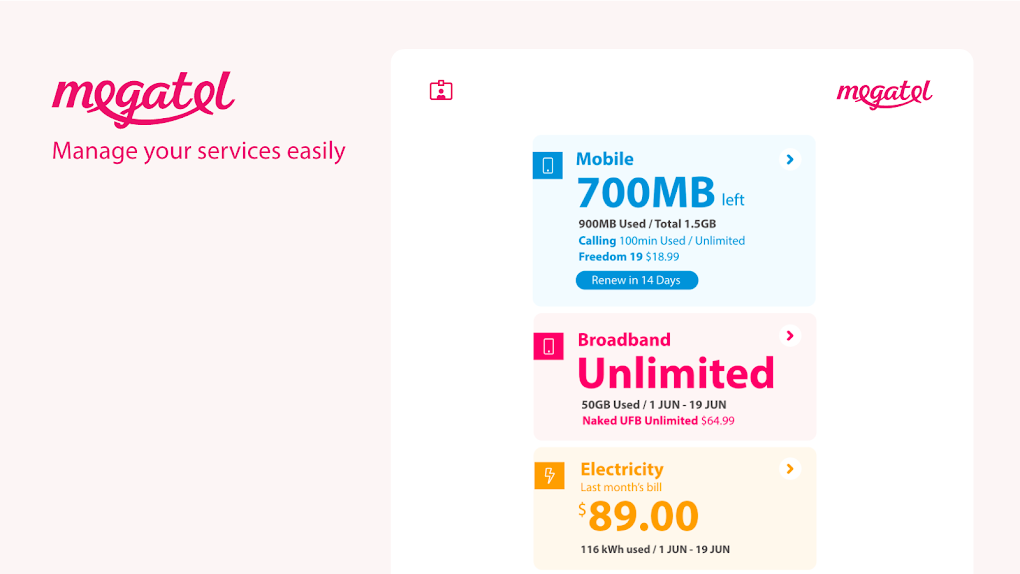Viewport: 1020px width, 574px height.
Task: Expand the Broadband card chevron arrow
Action: click(790, 336)
